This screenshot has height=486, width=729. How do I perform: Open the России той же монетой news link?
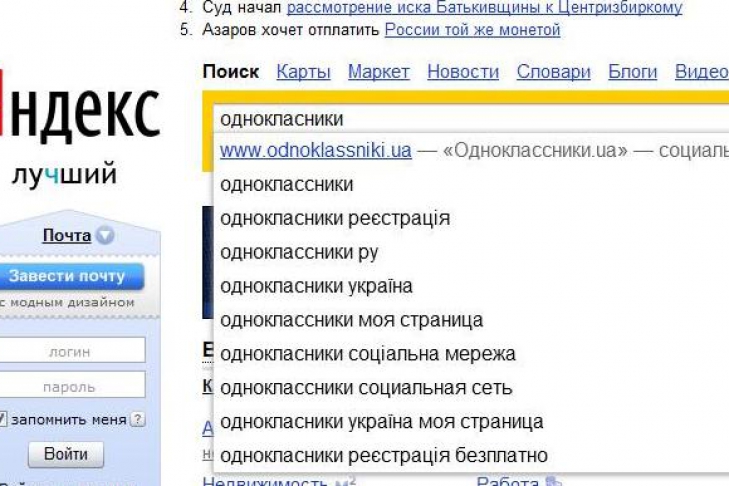tap(472, 29)
